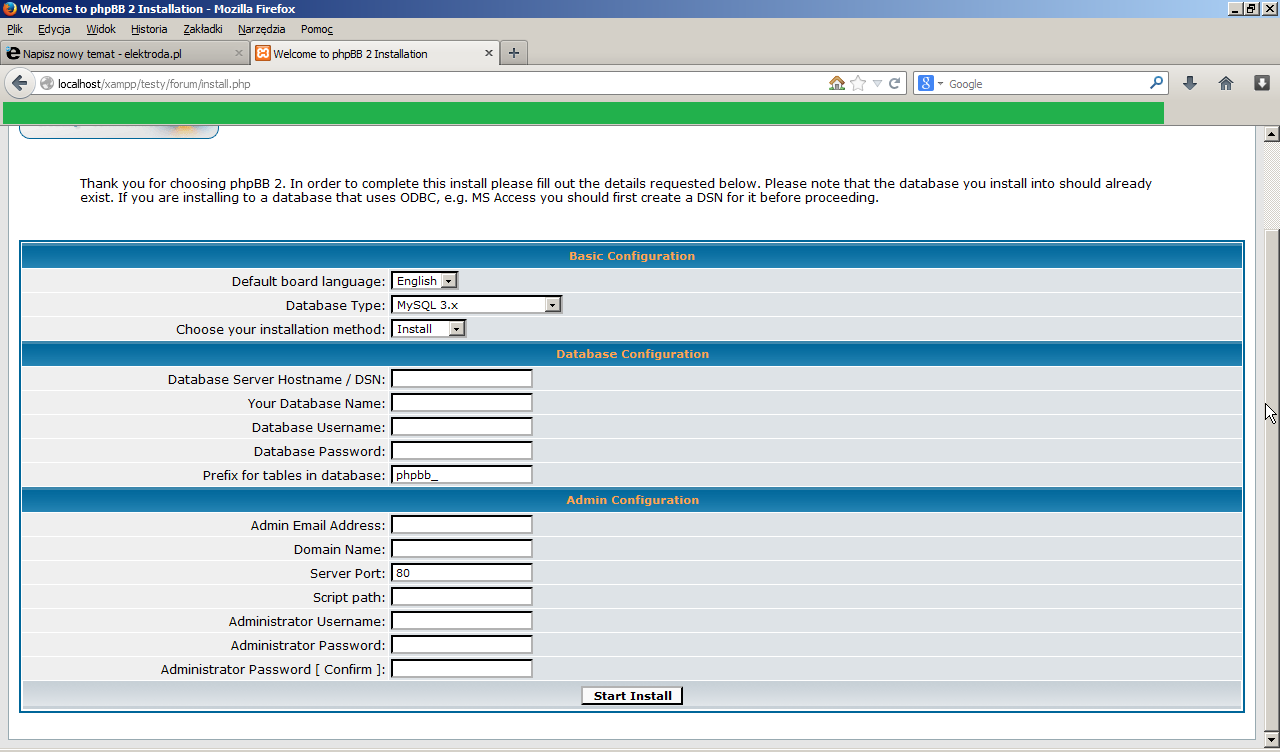Open the Pomoc menu
Image resolution: width=1280 pixels, height=752 pixels.
[x=317, y=29]
